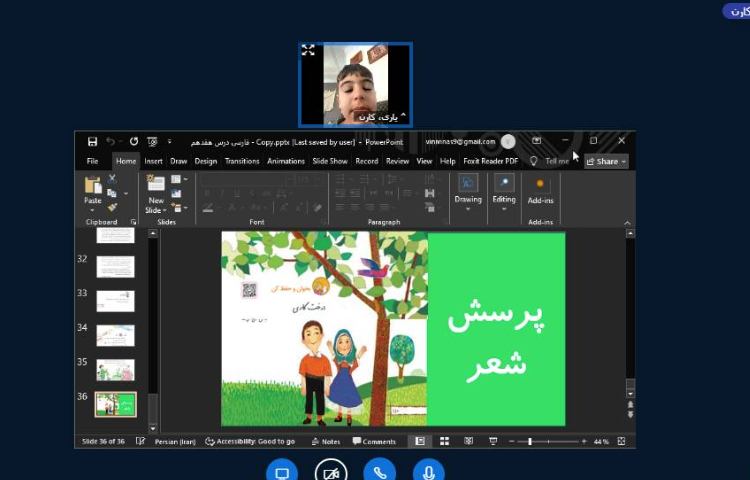Open the Review tab
The height and width of the screenshot is (480, 750).
pyautogui.click(x=397, y=162)
